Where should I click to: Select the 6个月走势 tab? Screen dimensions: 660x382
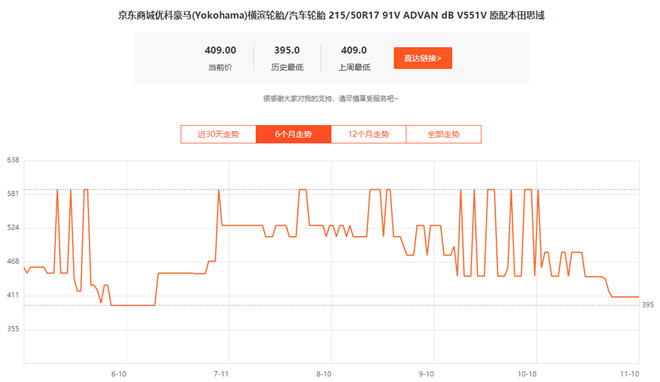coord(293,134)
